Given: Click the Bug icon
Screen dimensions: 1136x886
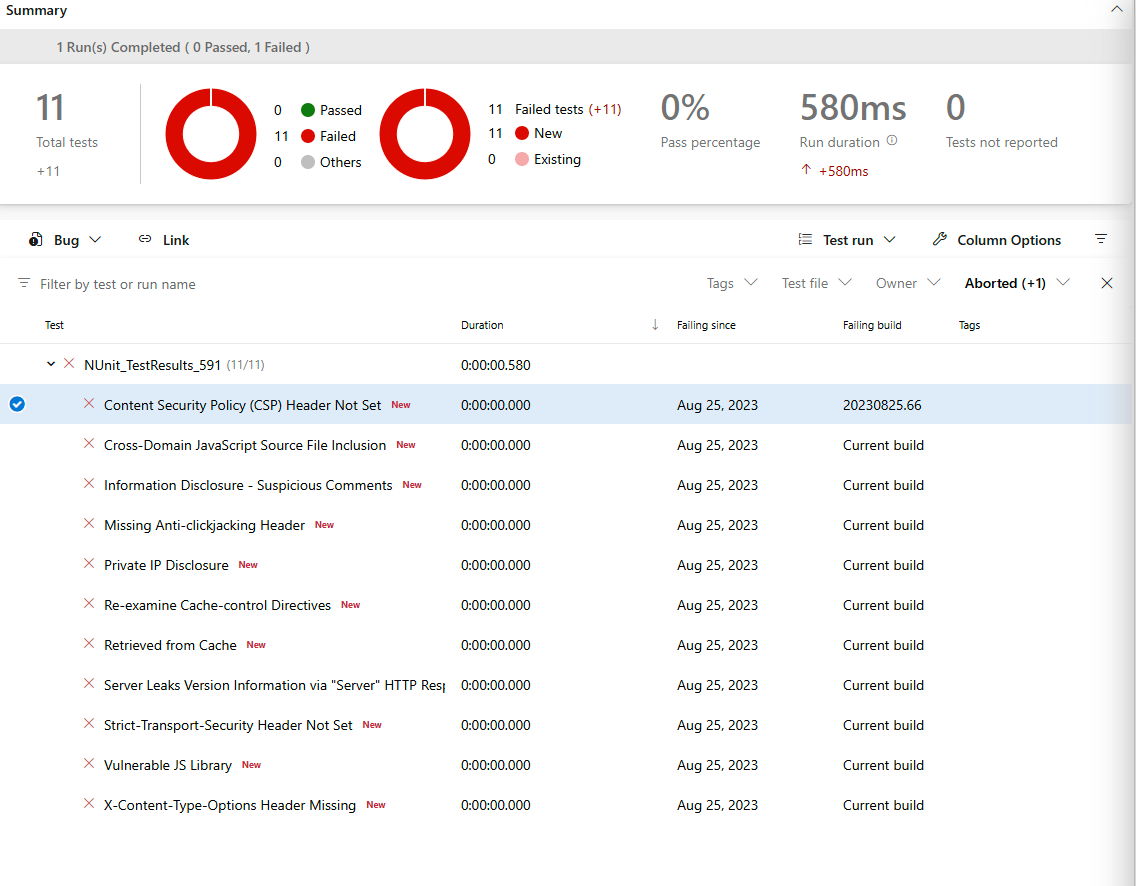Looking at the screenshot, I should tap(36, 240).
